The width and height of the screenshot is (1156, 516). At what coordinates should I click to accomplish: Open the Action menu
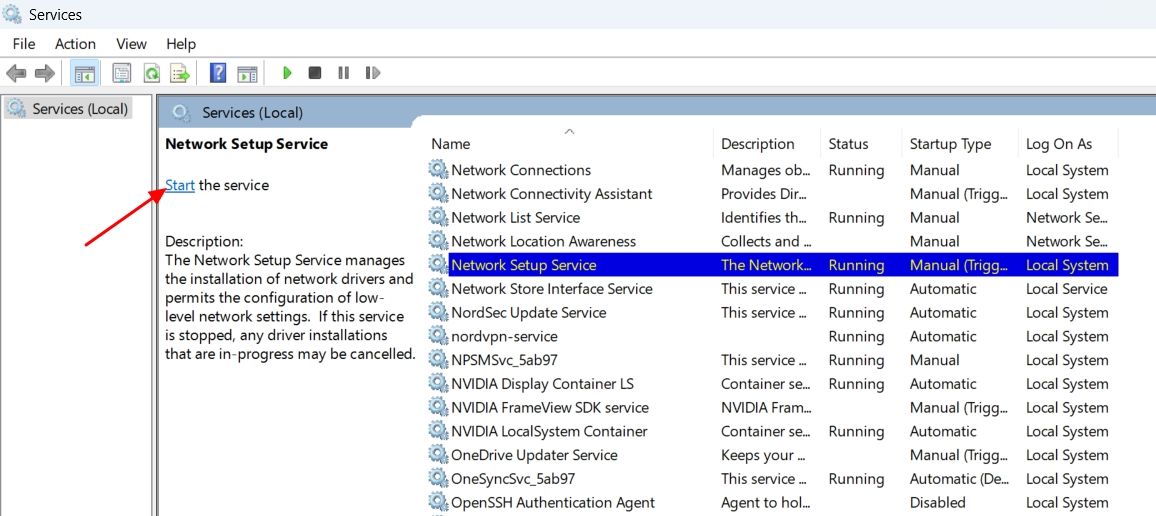(x=75, y=43)
